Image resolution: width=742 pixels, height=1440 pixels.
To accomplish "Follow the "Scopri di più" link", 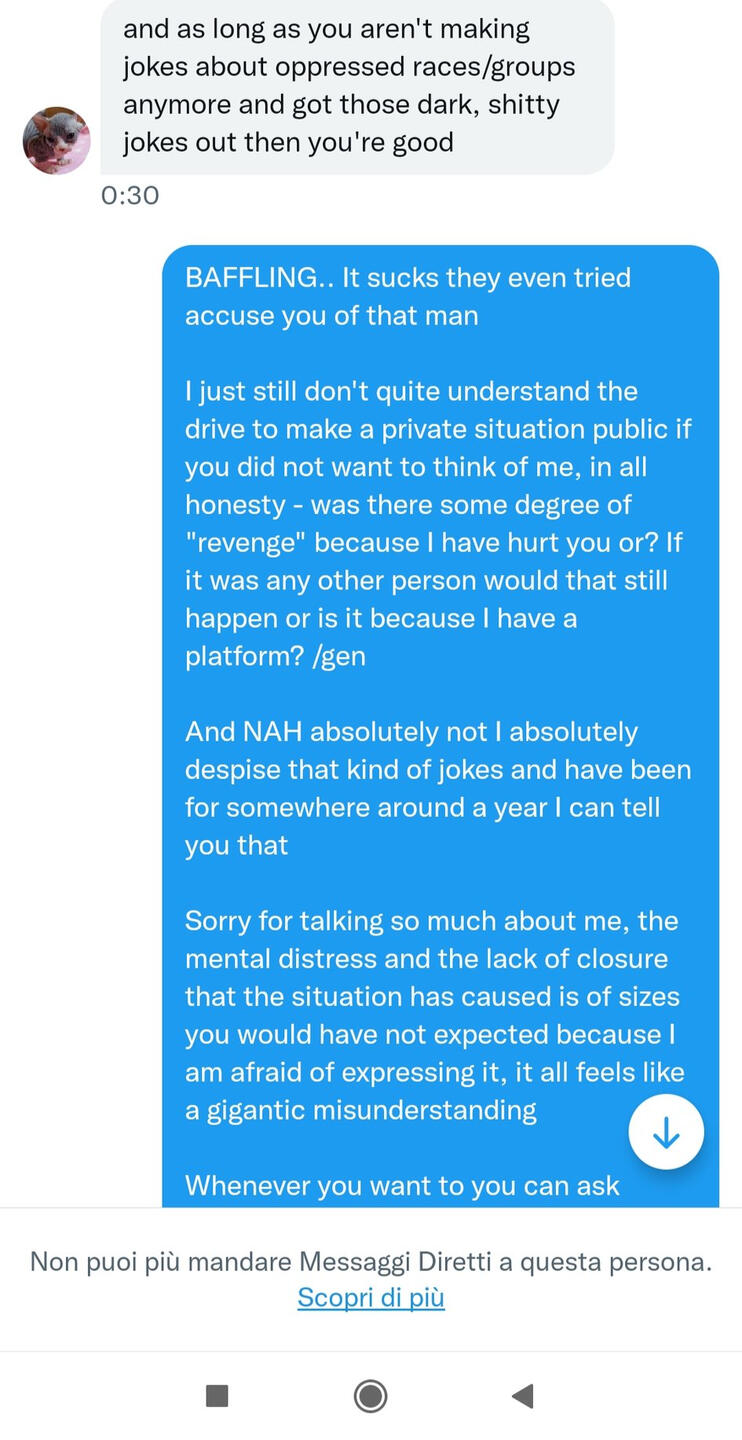I will coord(371,1298).
